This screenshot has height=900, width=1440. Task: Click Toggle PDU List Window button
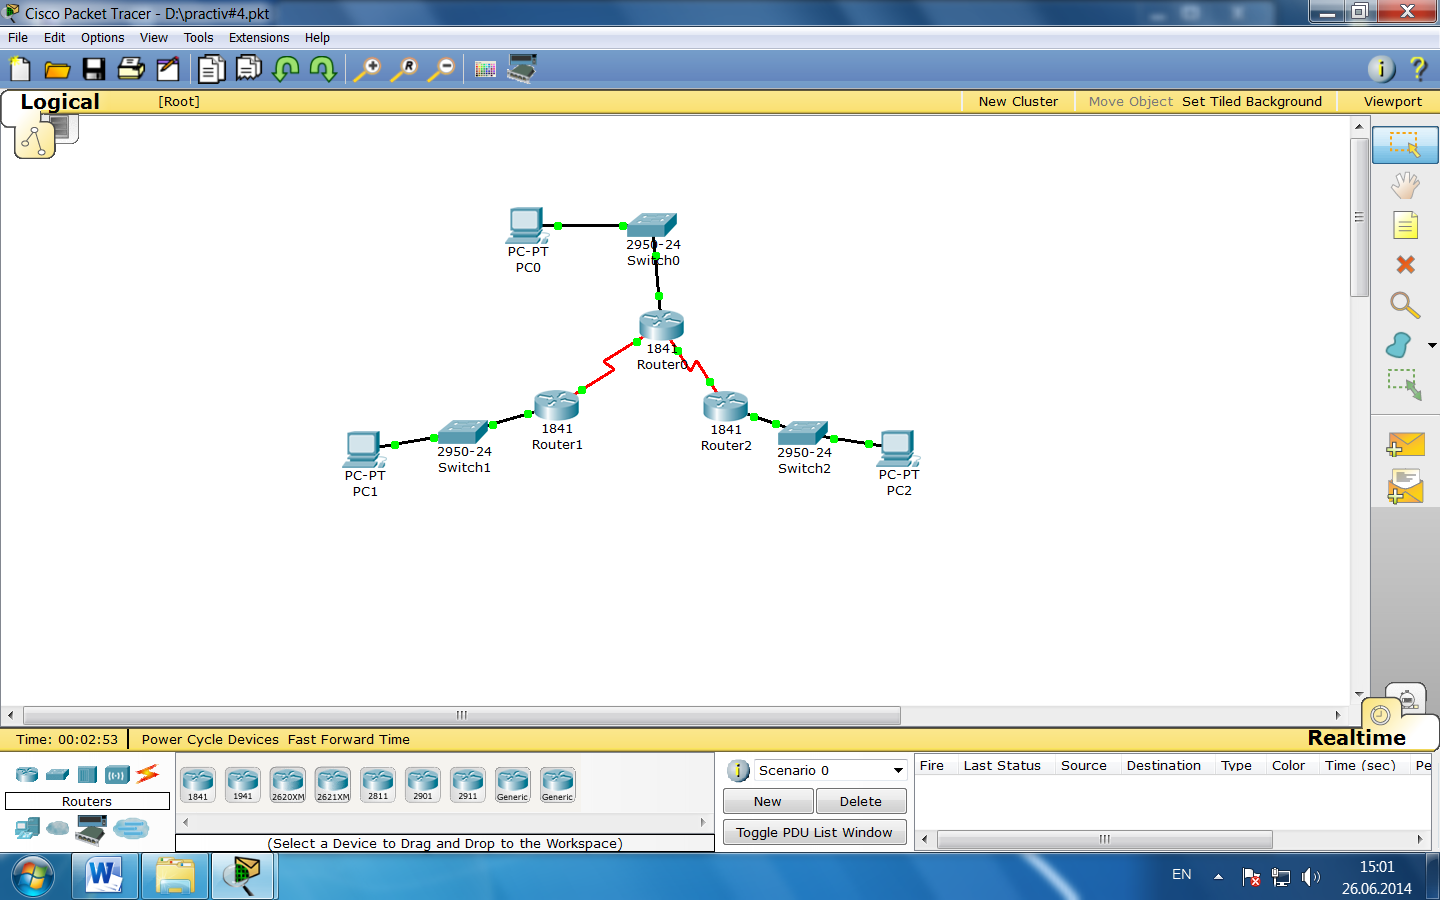click(x=814, y=832)
